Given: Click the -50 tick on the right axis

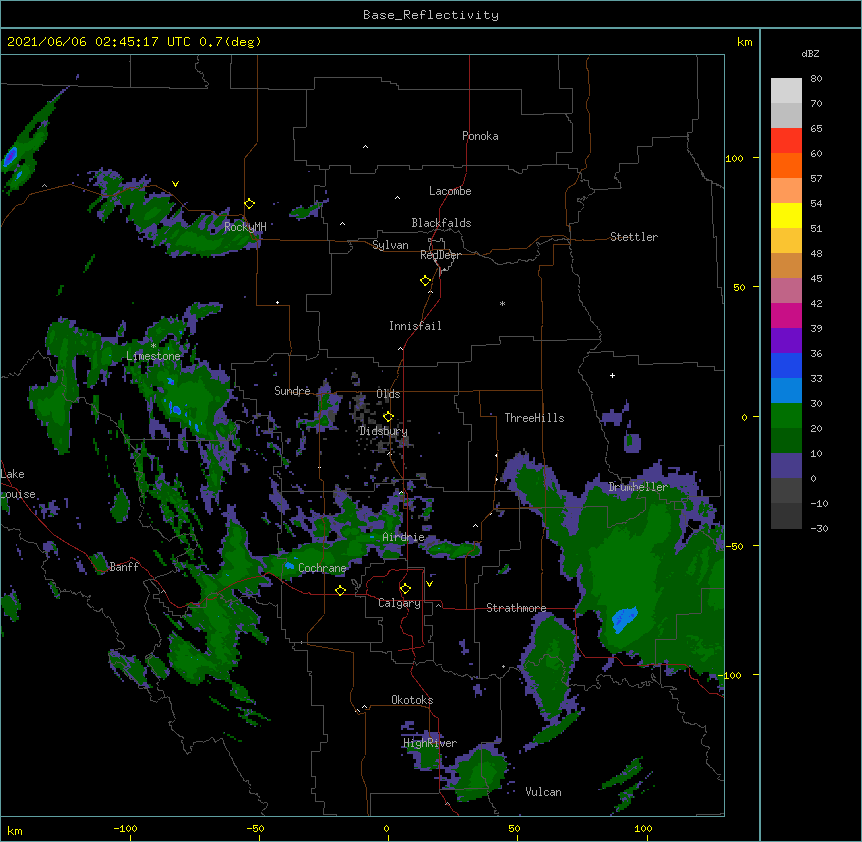Looking at the screenshot, I should [x=734, y=546].
